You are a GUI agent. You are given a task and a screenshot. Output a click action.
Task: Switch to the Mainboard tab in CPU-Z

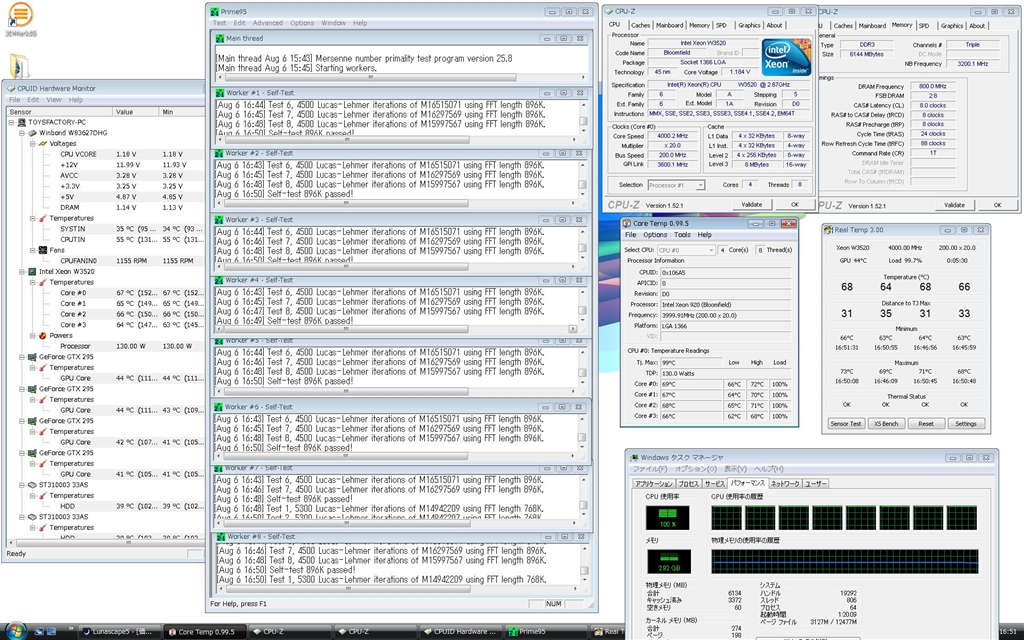(670, 26)
